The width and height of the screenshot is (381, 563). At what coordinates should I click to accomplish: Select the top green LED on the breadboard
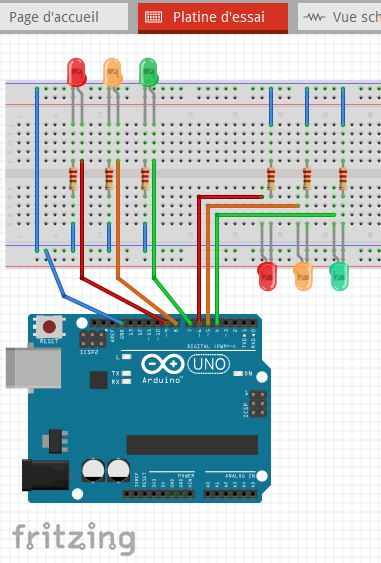coord(148,73)
